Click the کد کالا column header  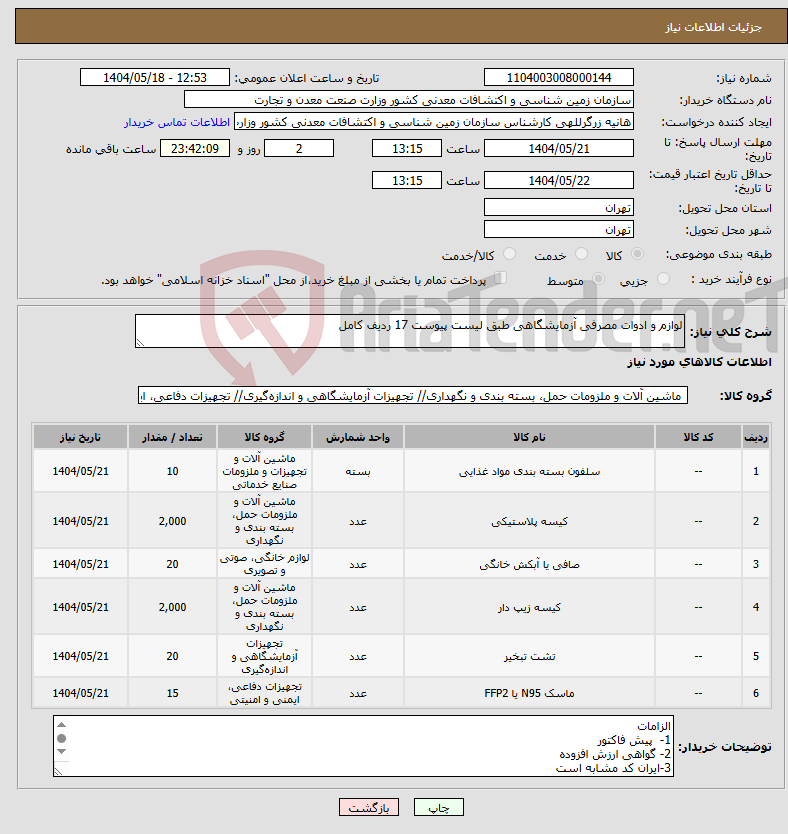pyautogui.click(x=699, y=437)
